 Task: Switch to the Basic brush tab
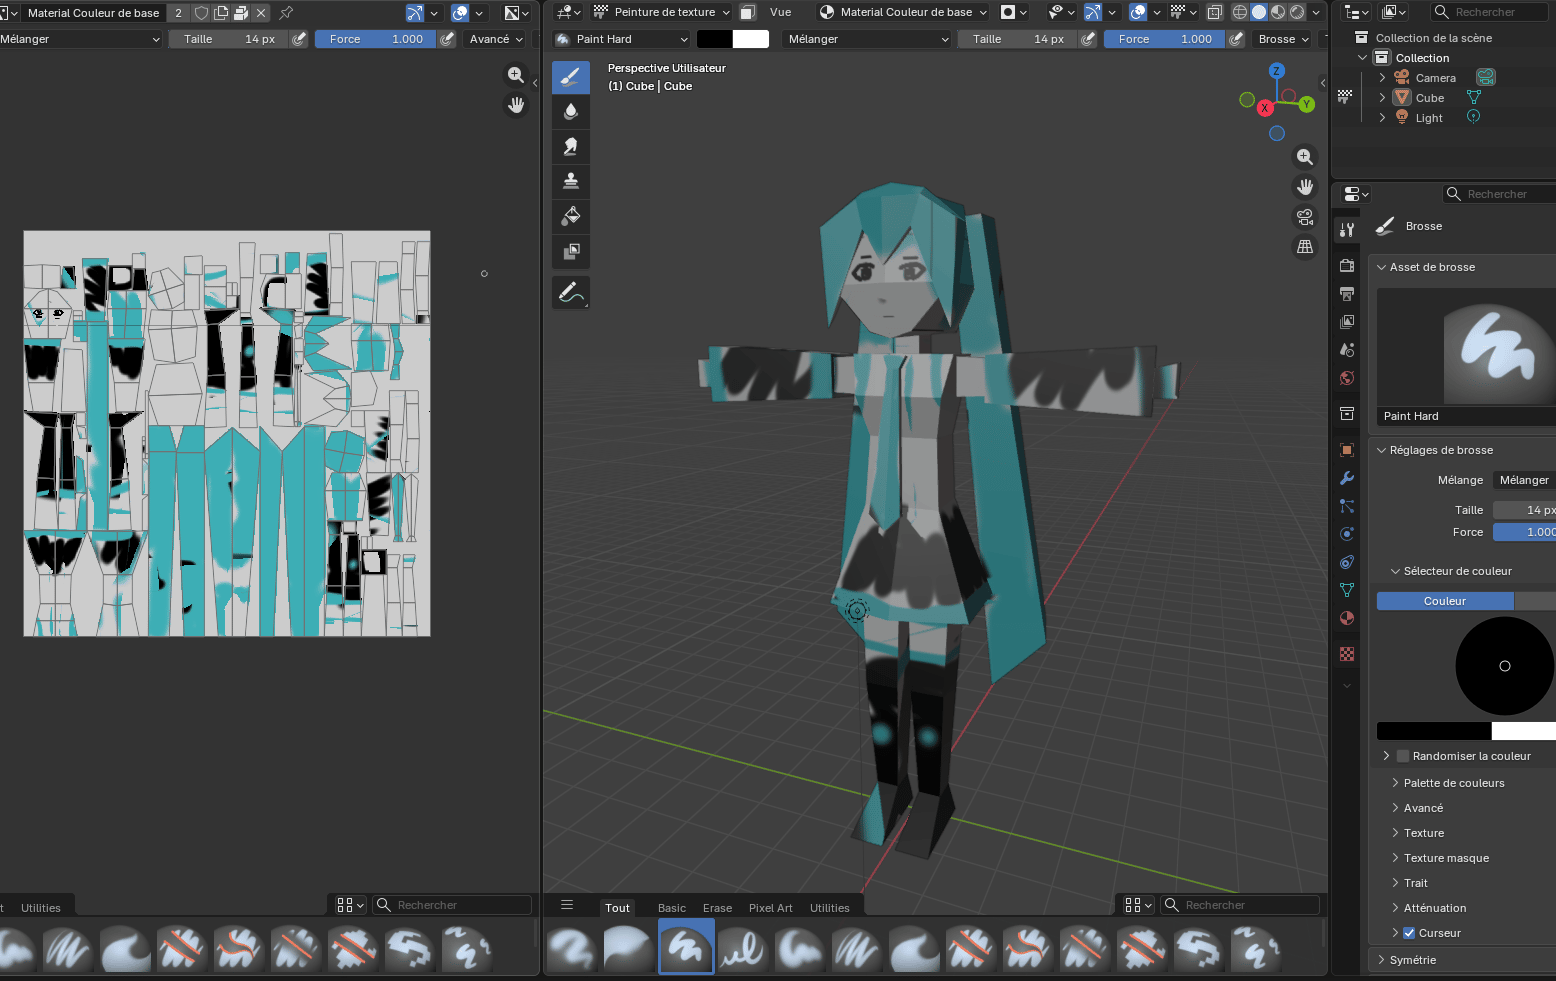(x=672, y=908)
